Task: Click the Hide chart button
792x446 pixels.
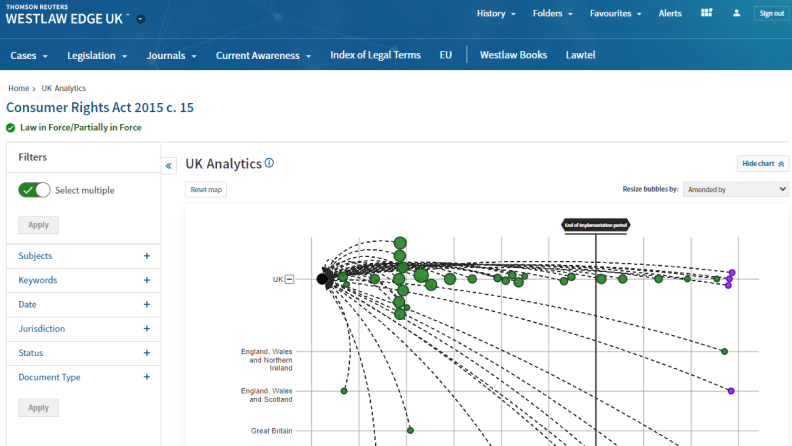Action: [x=763, y=163]
